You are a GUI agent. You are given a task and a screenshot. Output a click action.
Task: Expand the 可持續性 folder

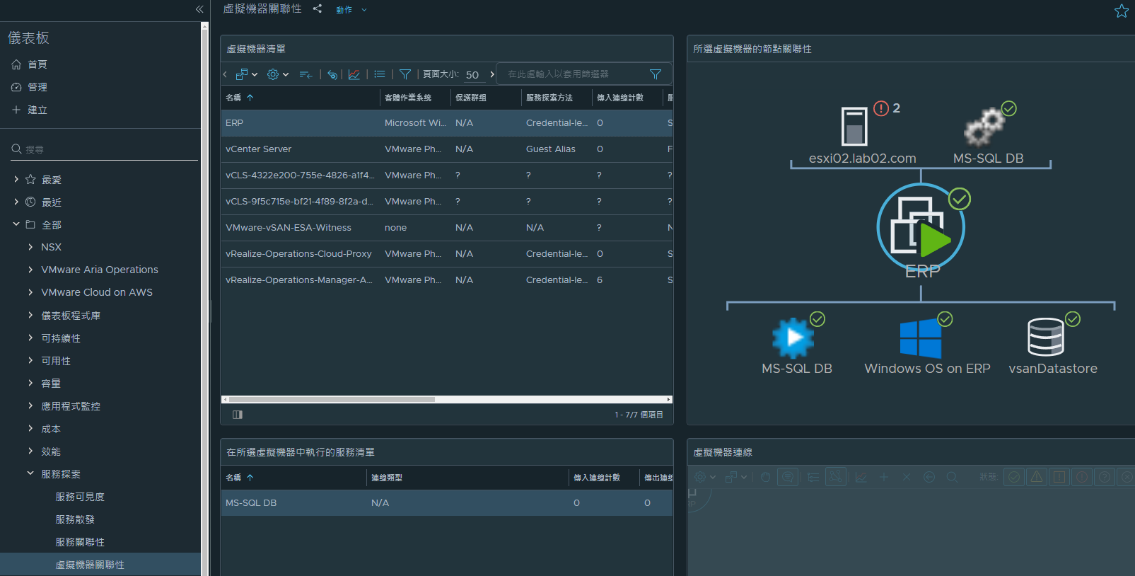[x=30, y=338]
